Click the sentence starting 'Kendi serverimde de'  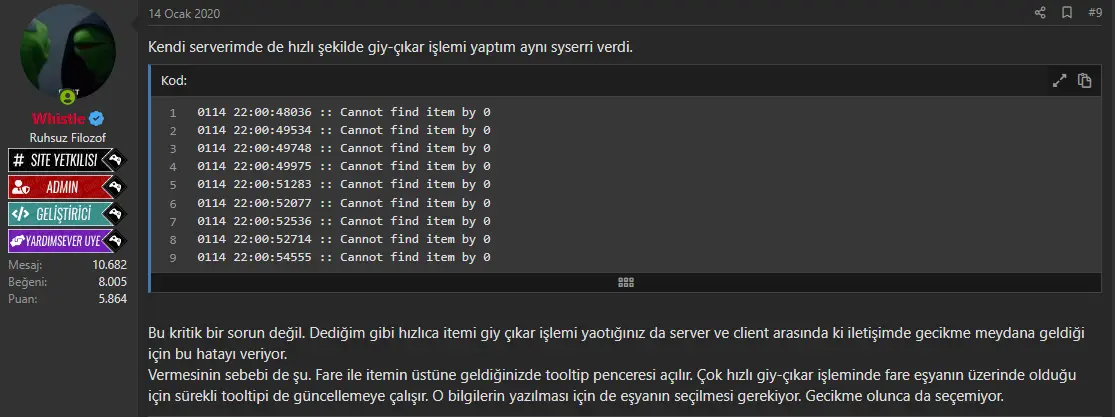(390, 48)
